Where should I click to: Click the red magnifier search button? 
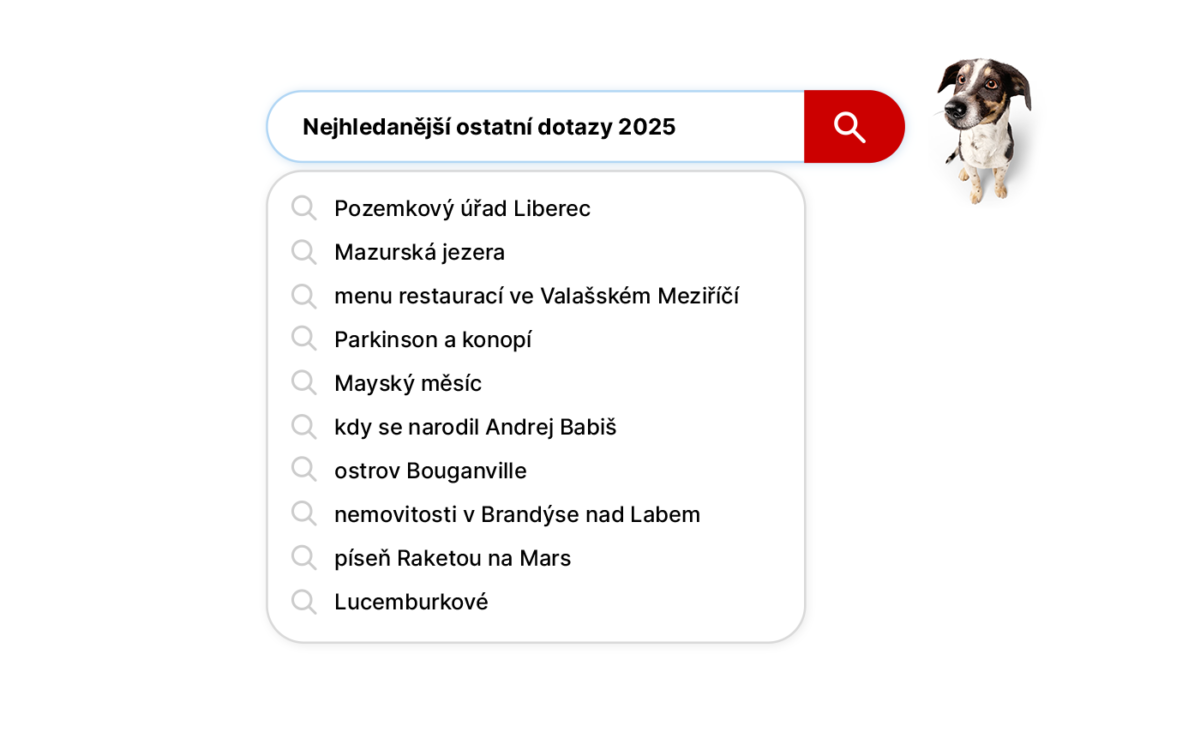(851, 126)
